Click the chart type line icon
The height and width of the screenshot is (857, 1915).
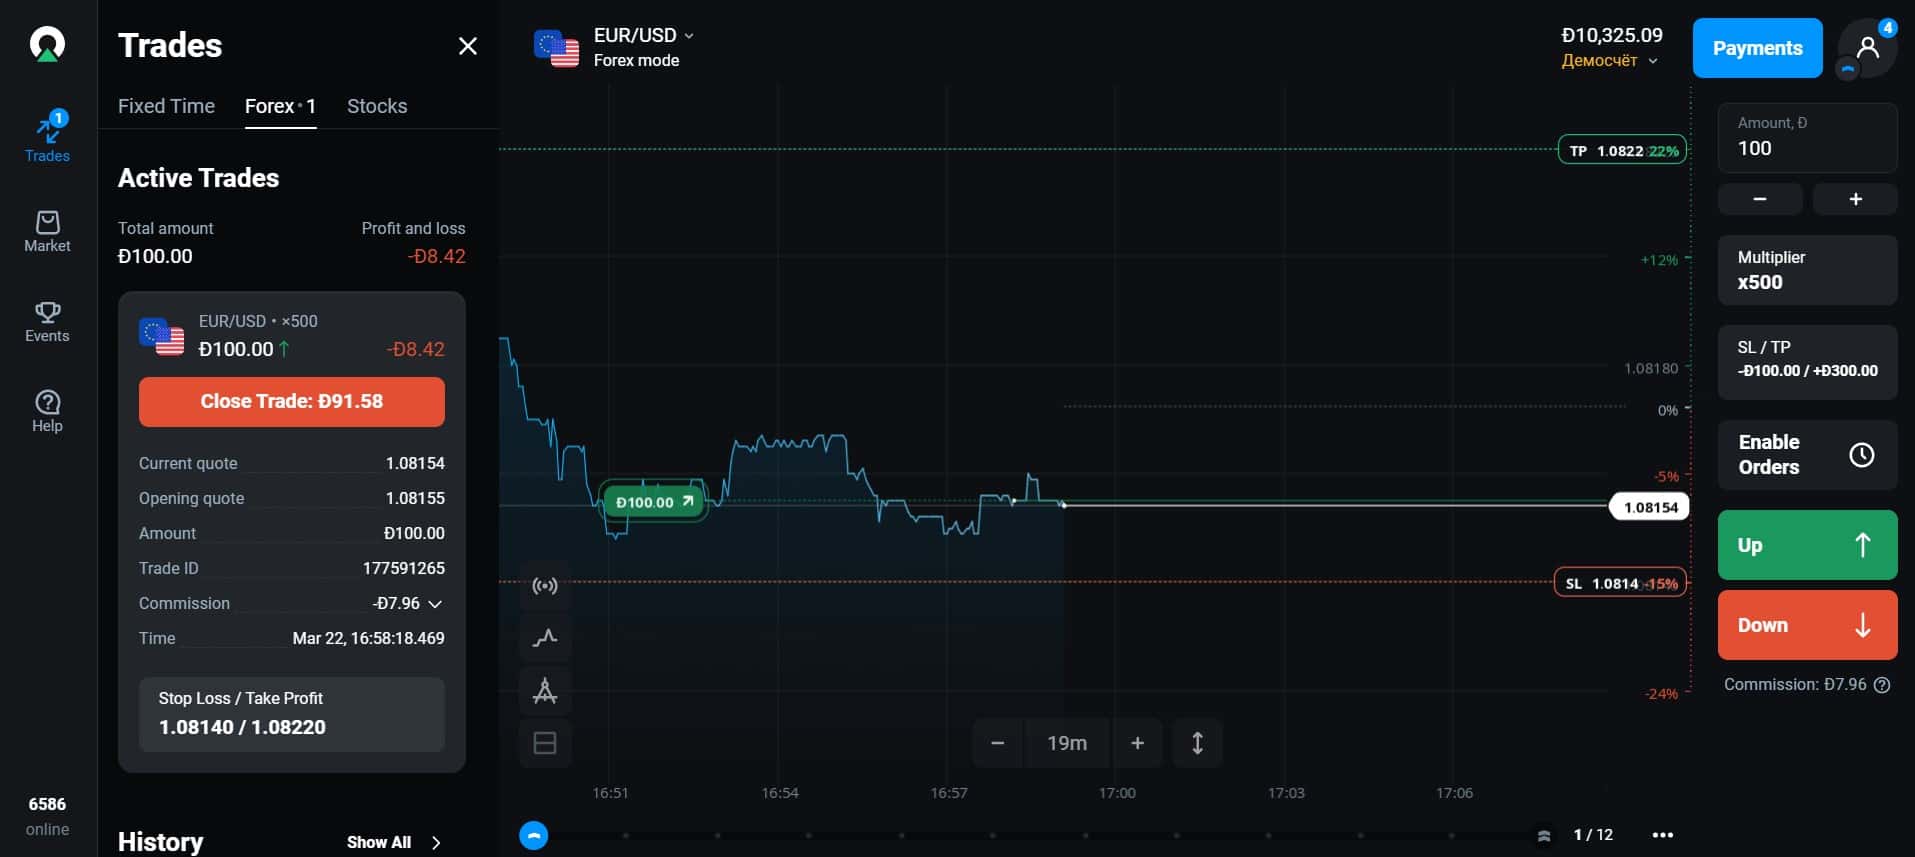pyautogui.click(x=545, y=638)
